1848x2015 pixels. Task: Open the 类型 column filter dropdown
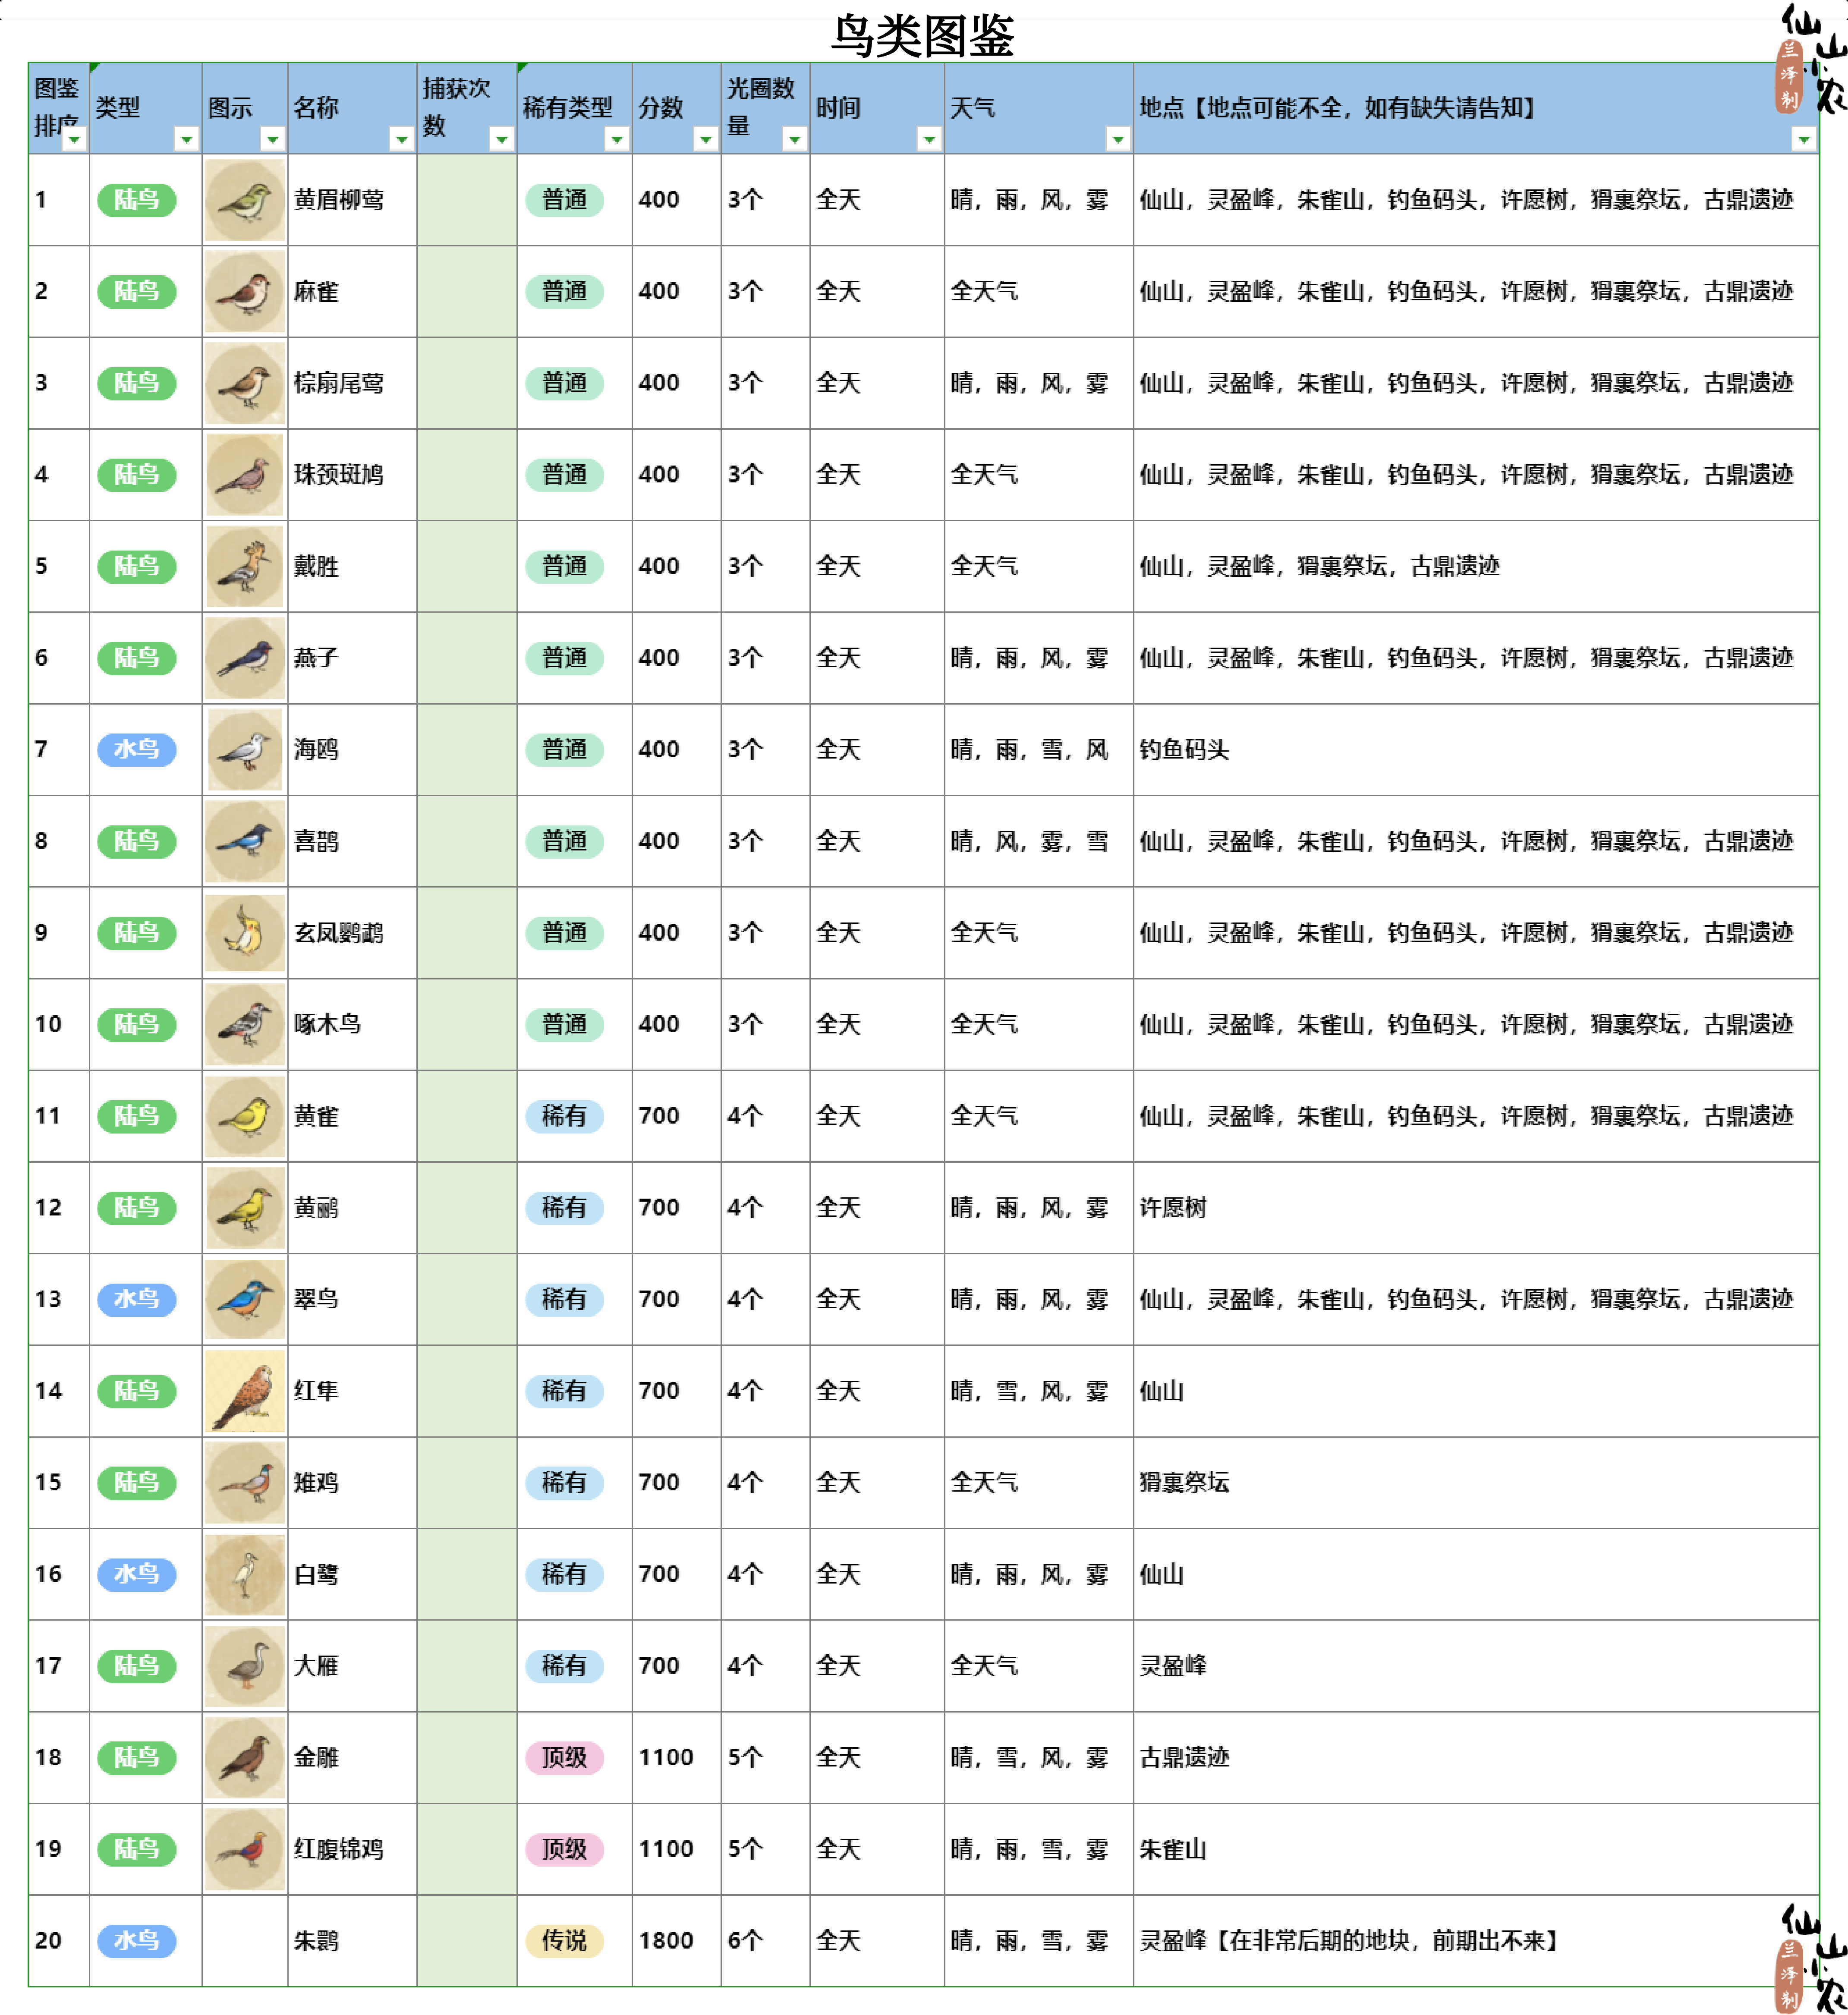[x=186, y=139]
